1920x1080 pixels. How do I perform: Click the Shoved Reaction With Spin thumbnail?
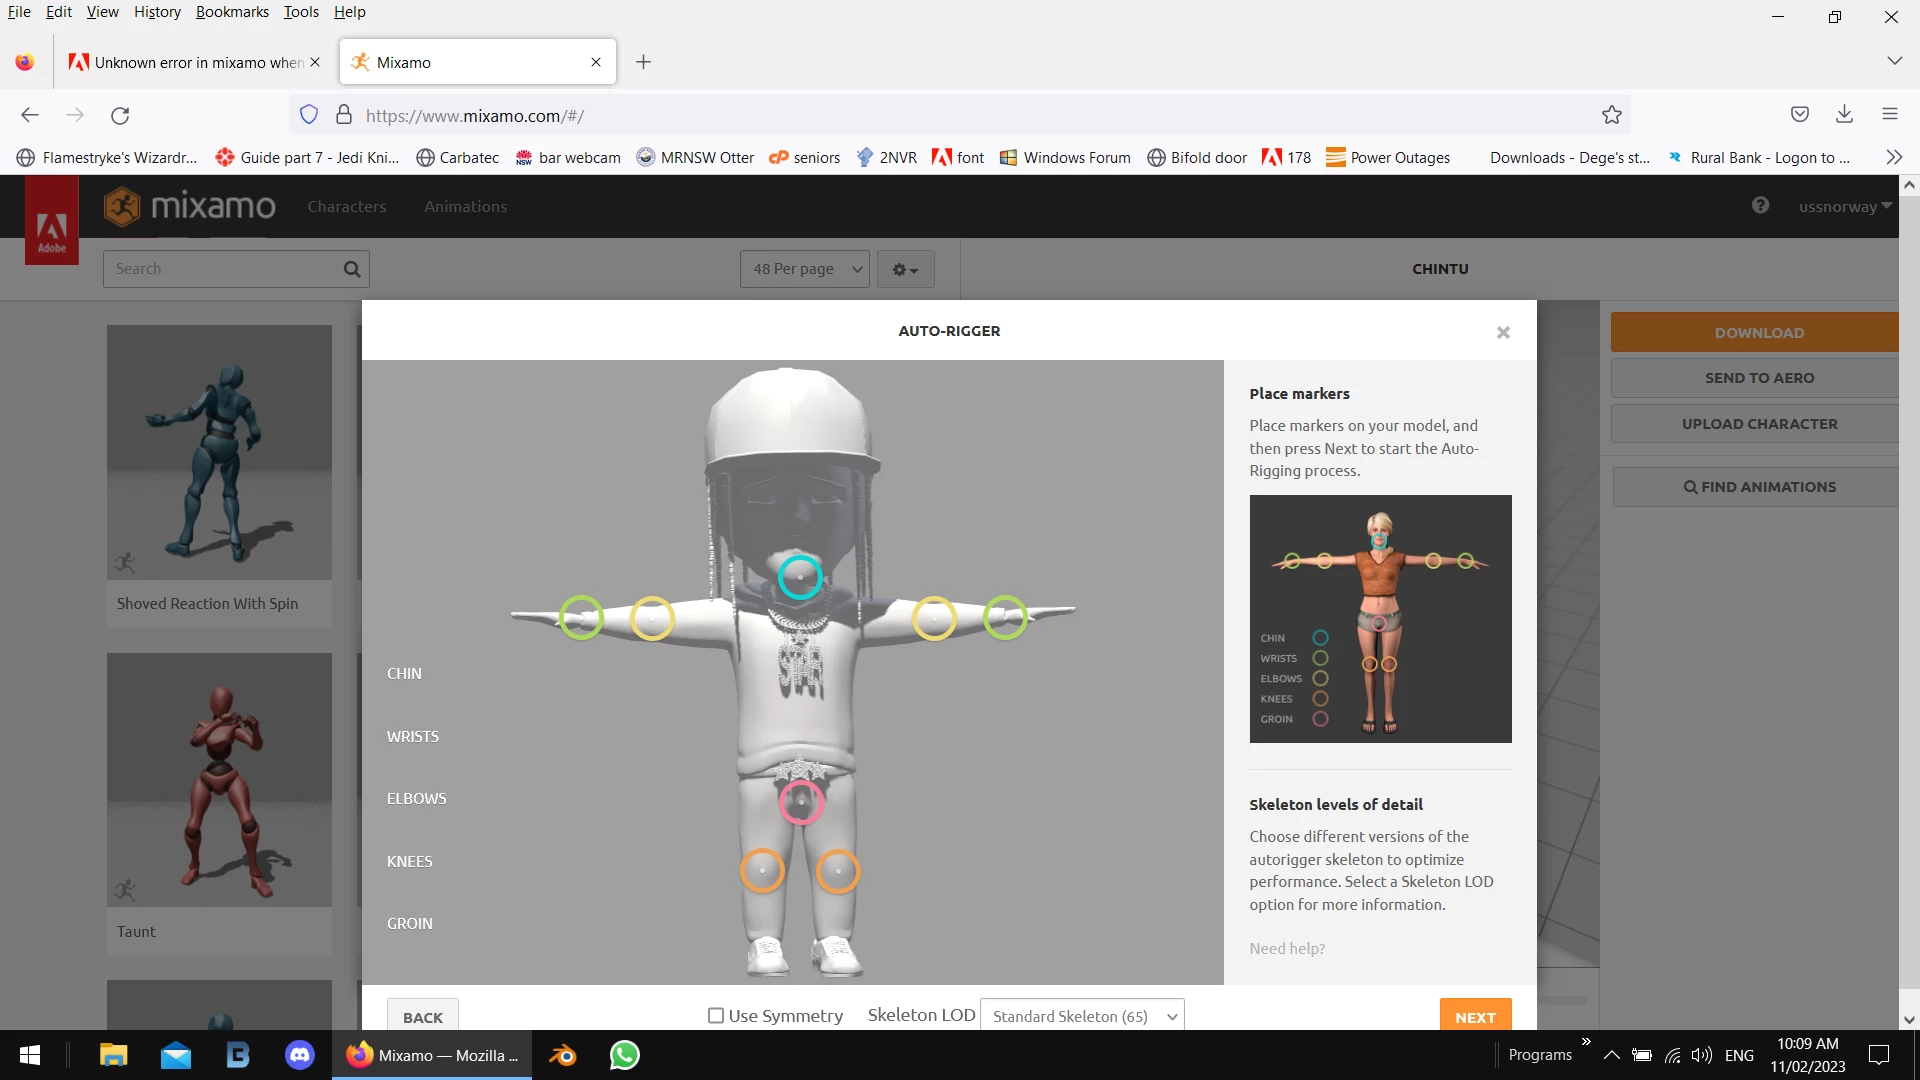[x=219, y=452]
